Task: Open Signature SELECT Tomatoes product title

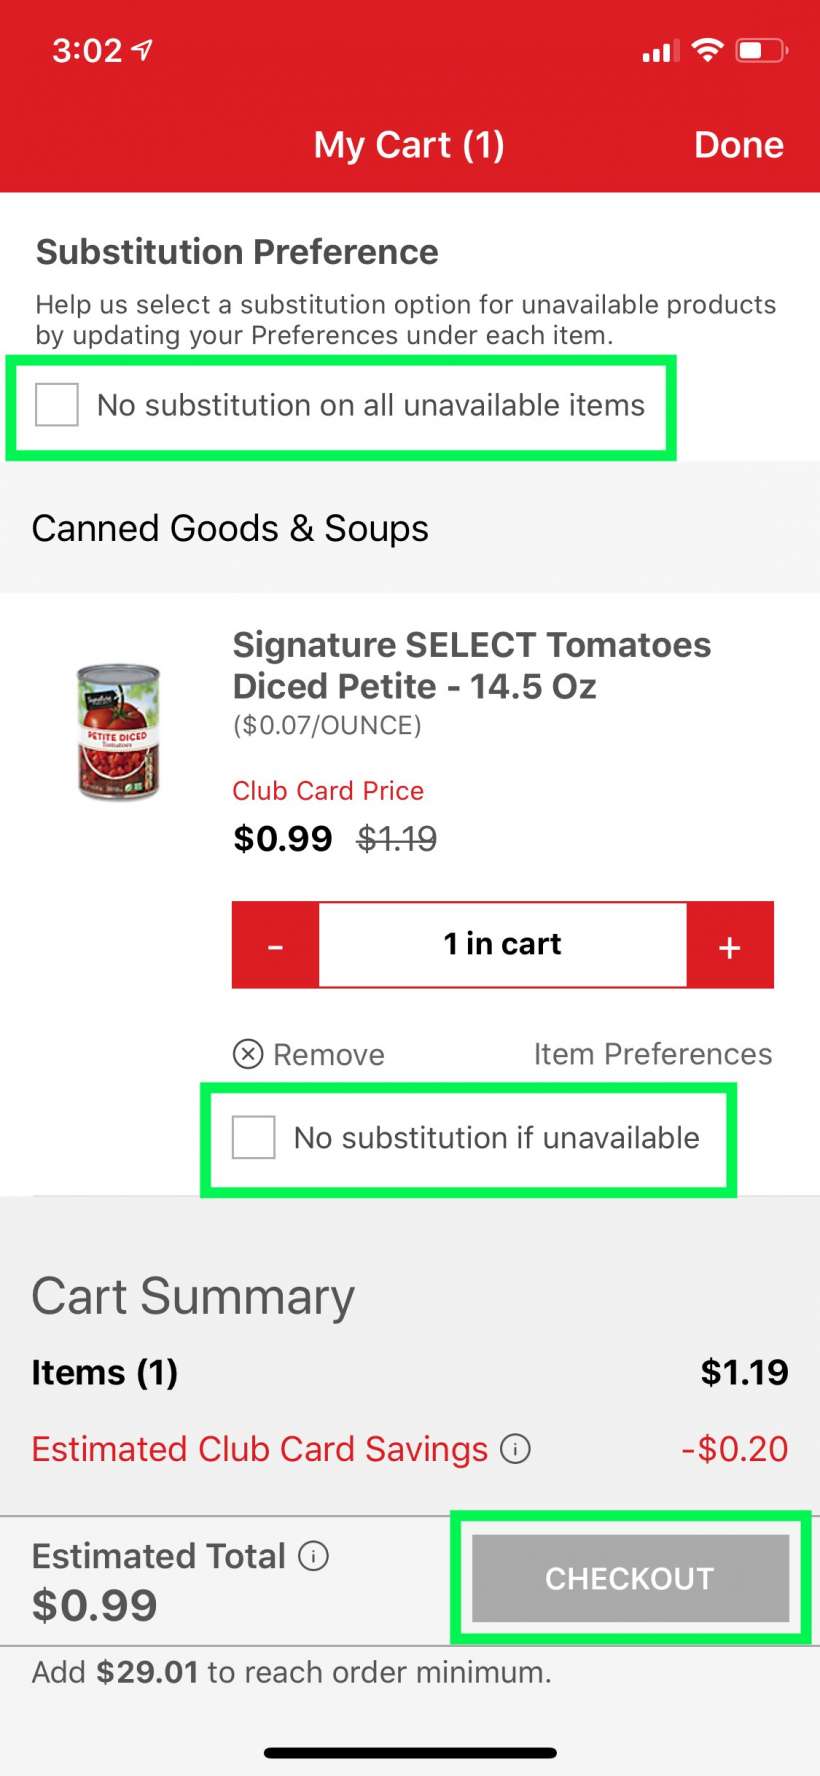Action: (x=471, y=665)
